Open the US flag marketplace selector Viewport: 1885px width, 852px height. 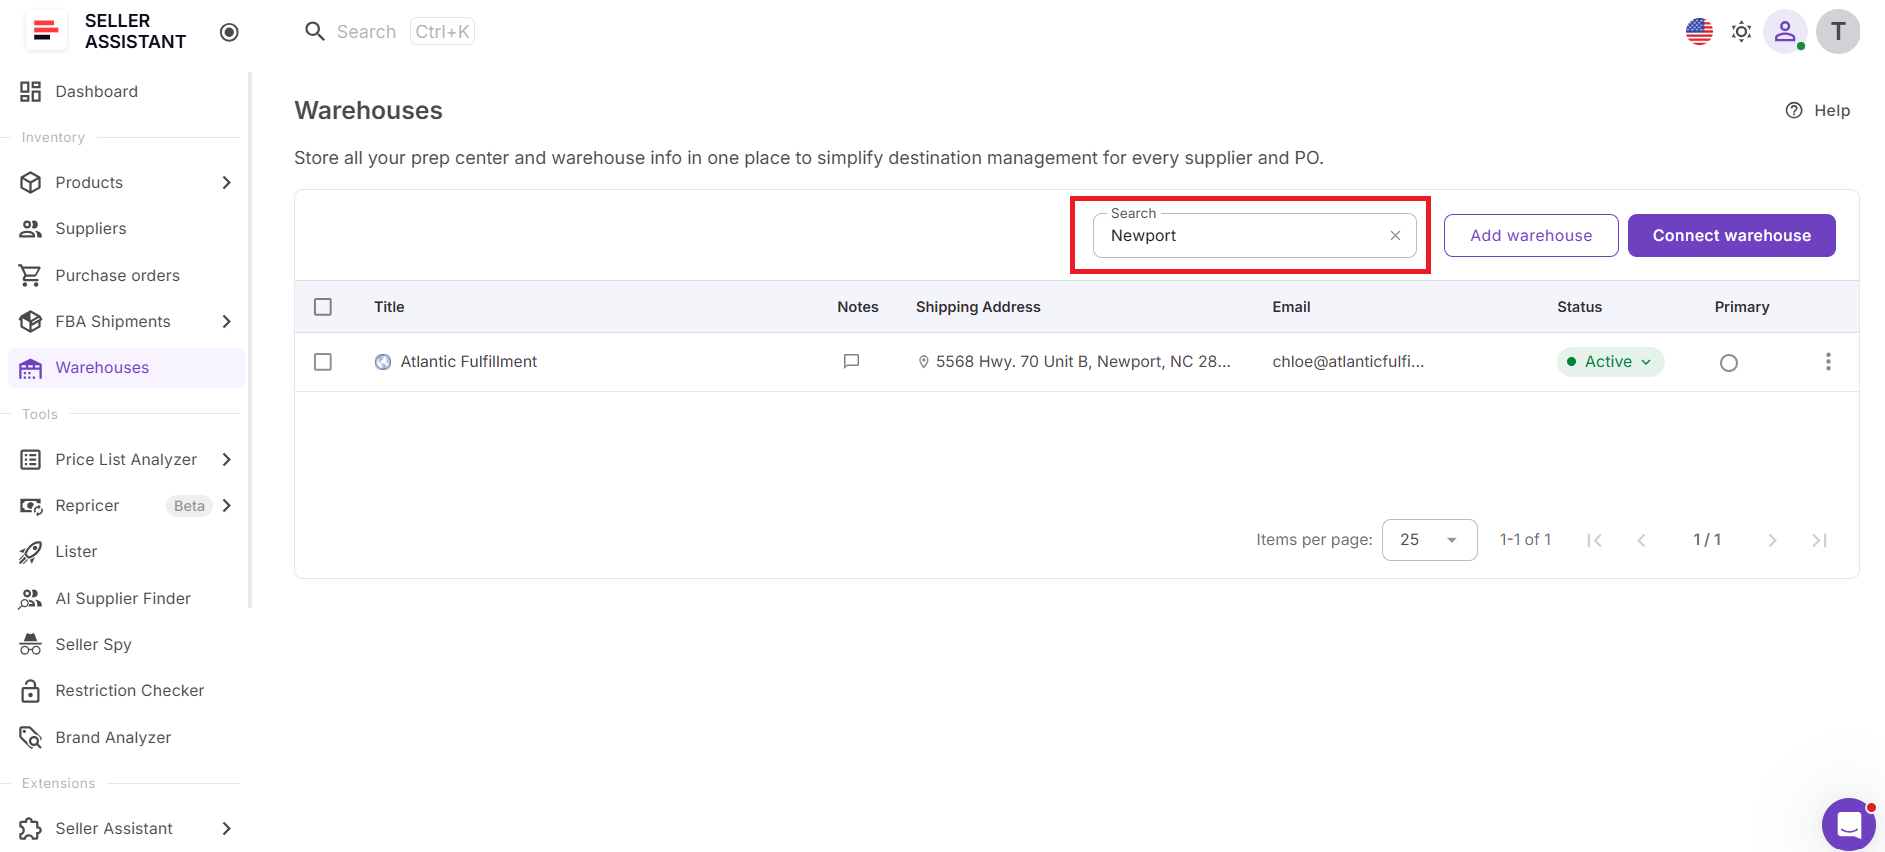pos(1699,31)
